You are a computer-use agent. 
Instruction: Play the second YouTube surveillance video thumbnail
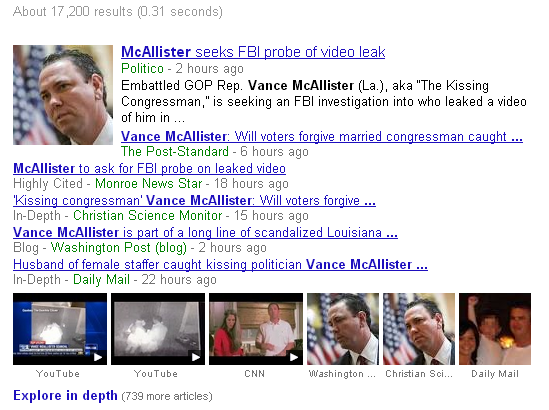click(x=158, y=329)
